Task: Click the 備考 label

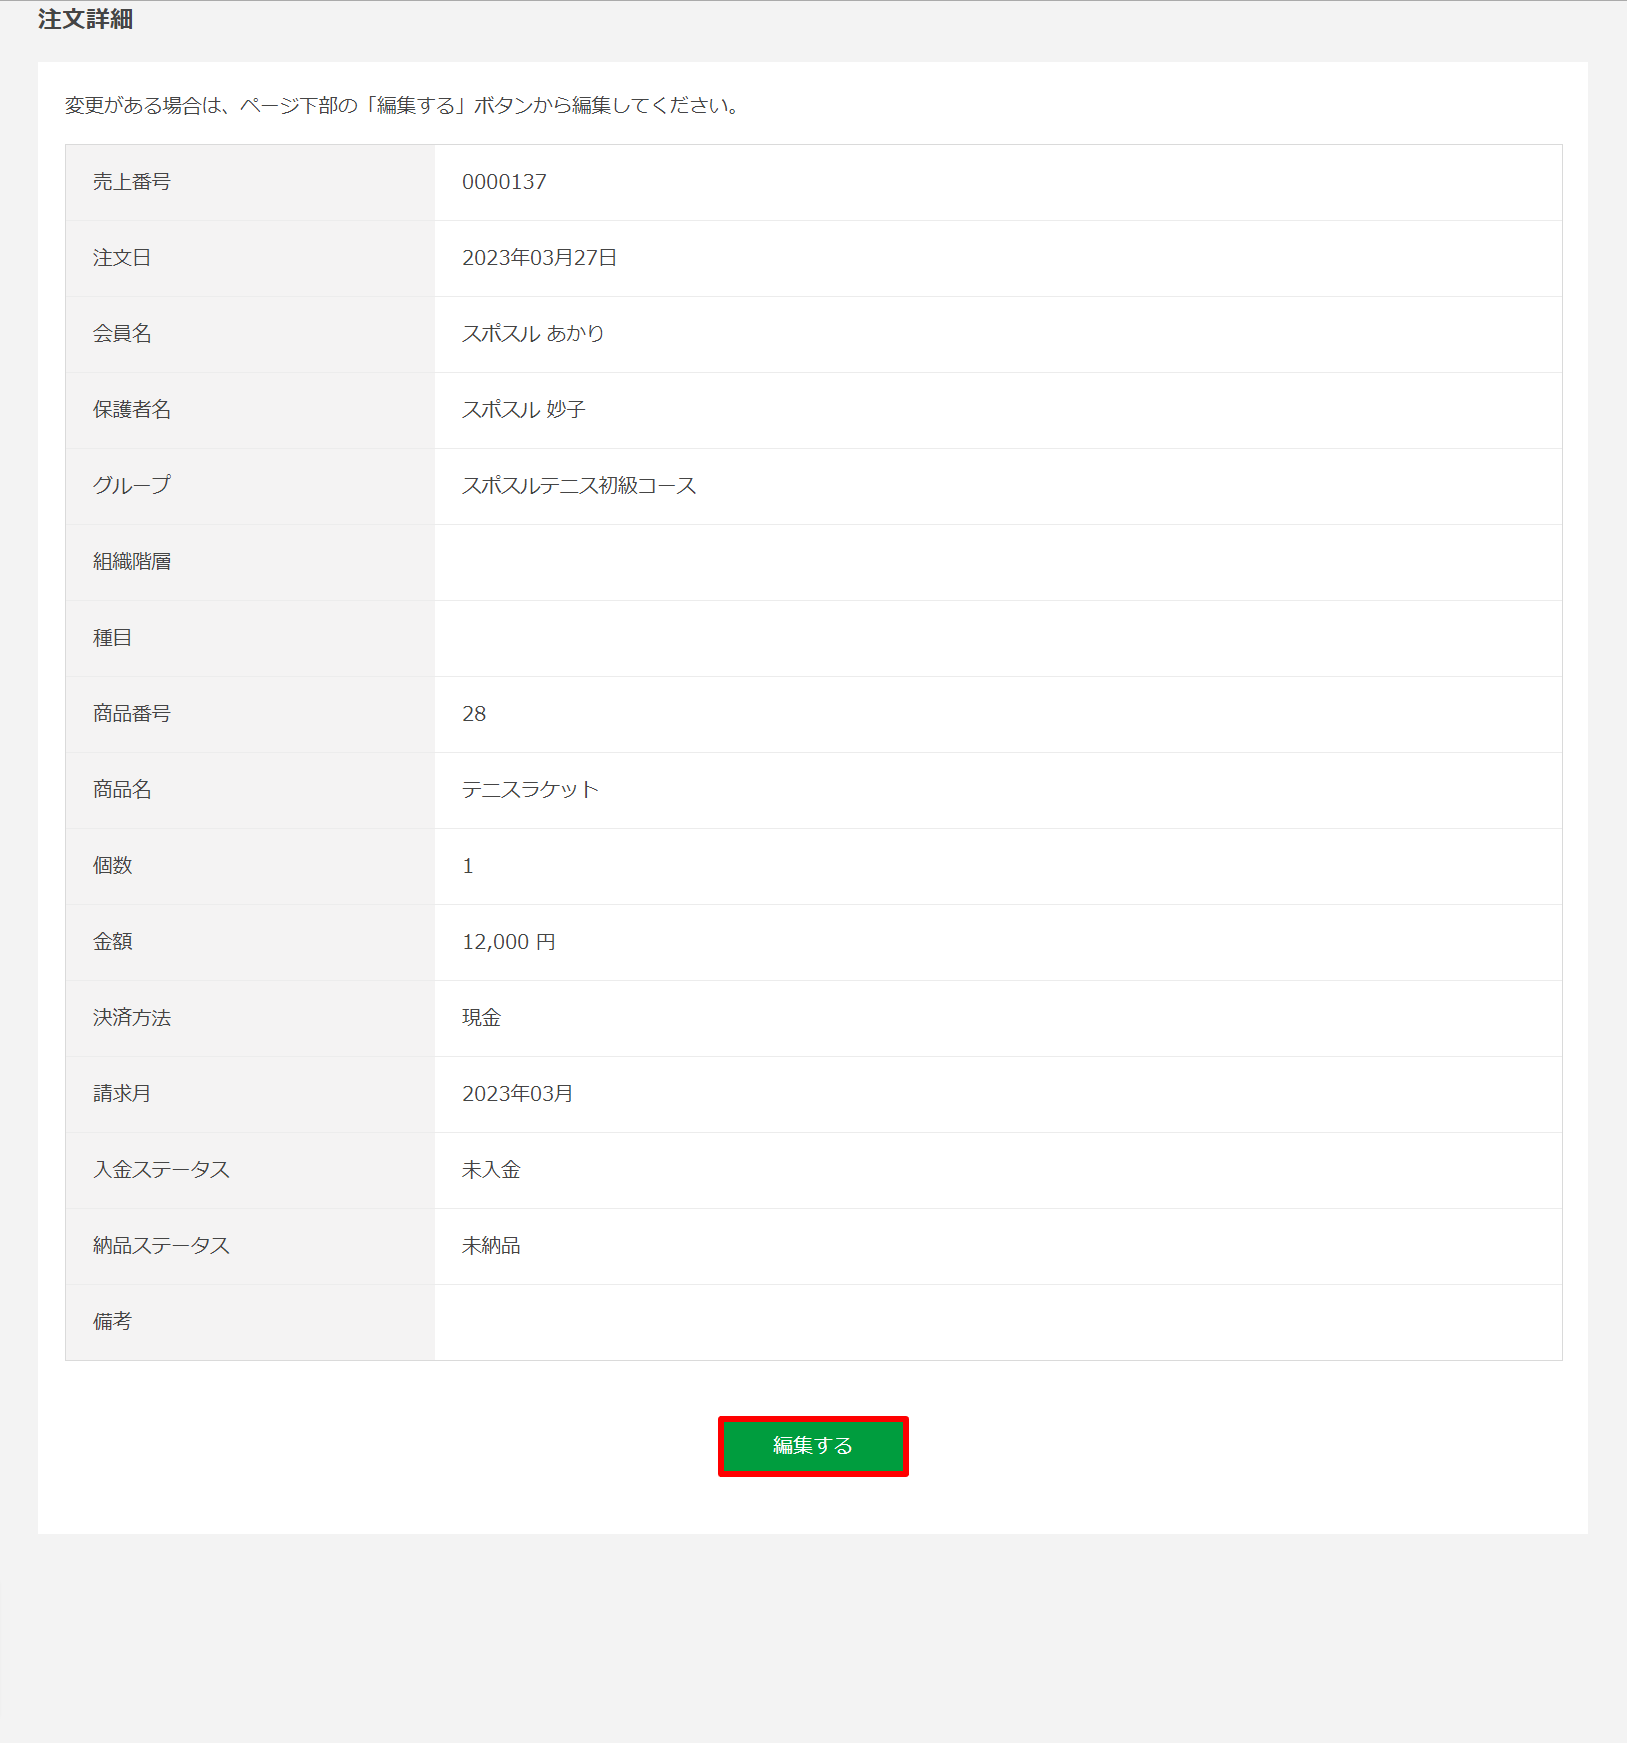Action: [x=112, y=1322]
